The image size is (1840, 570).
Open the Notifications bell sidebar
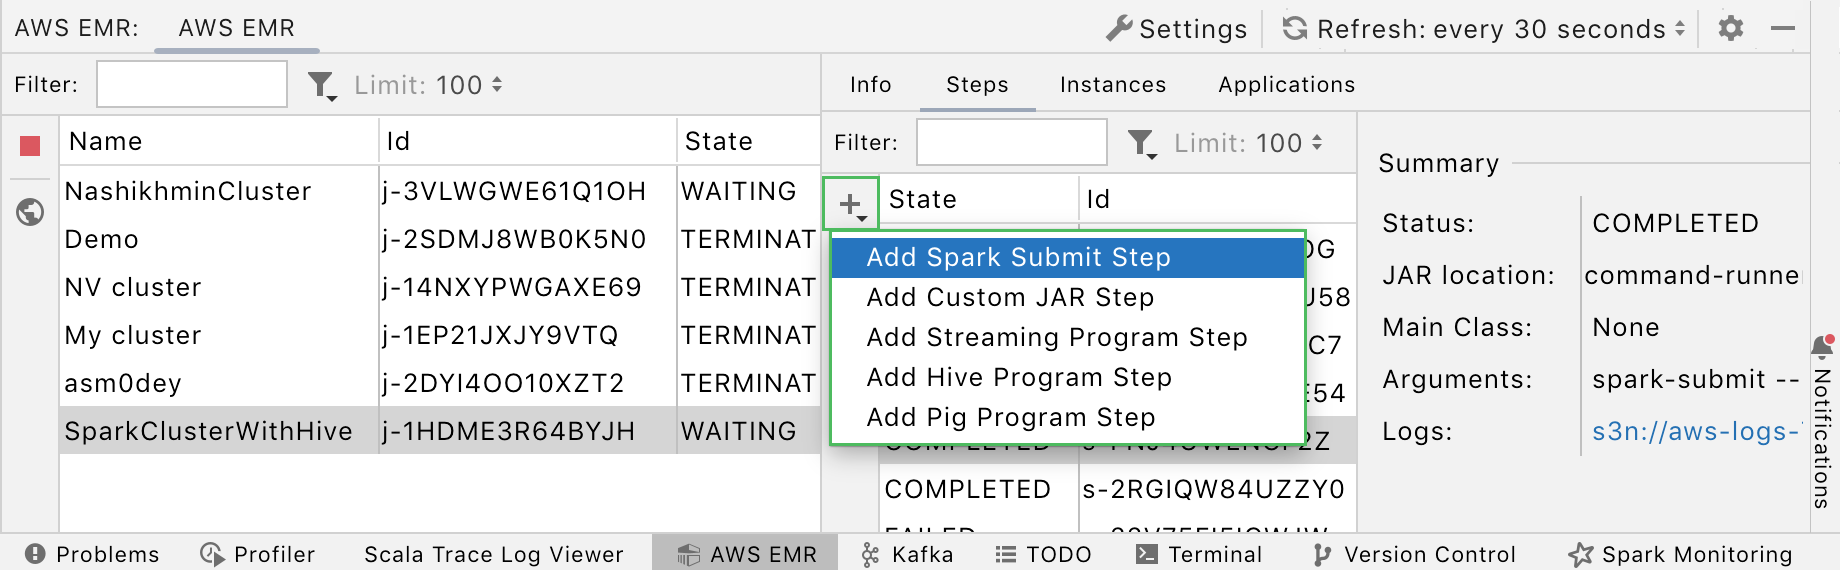point(1824,420)
